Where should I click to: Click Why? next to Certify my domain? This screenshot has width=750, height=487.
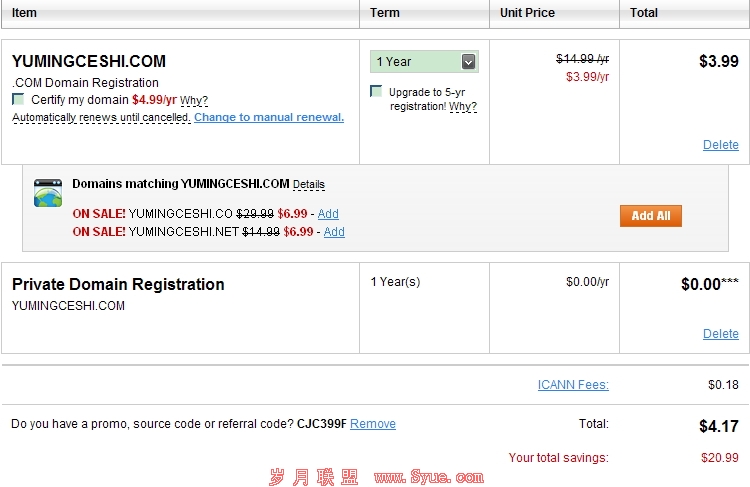click(194, 100)
